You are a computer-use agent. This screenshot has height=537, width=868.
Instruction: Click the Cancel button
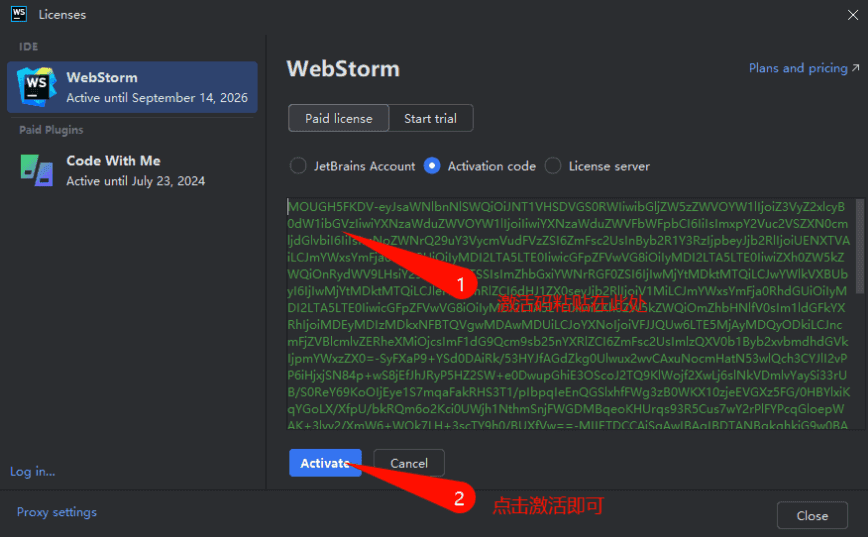pyautogui.click(x=409, y=463)
